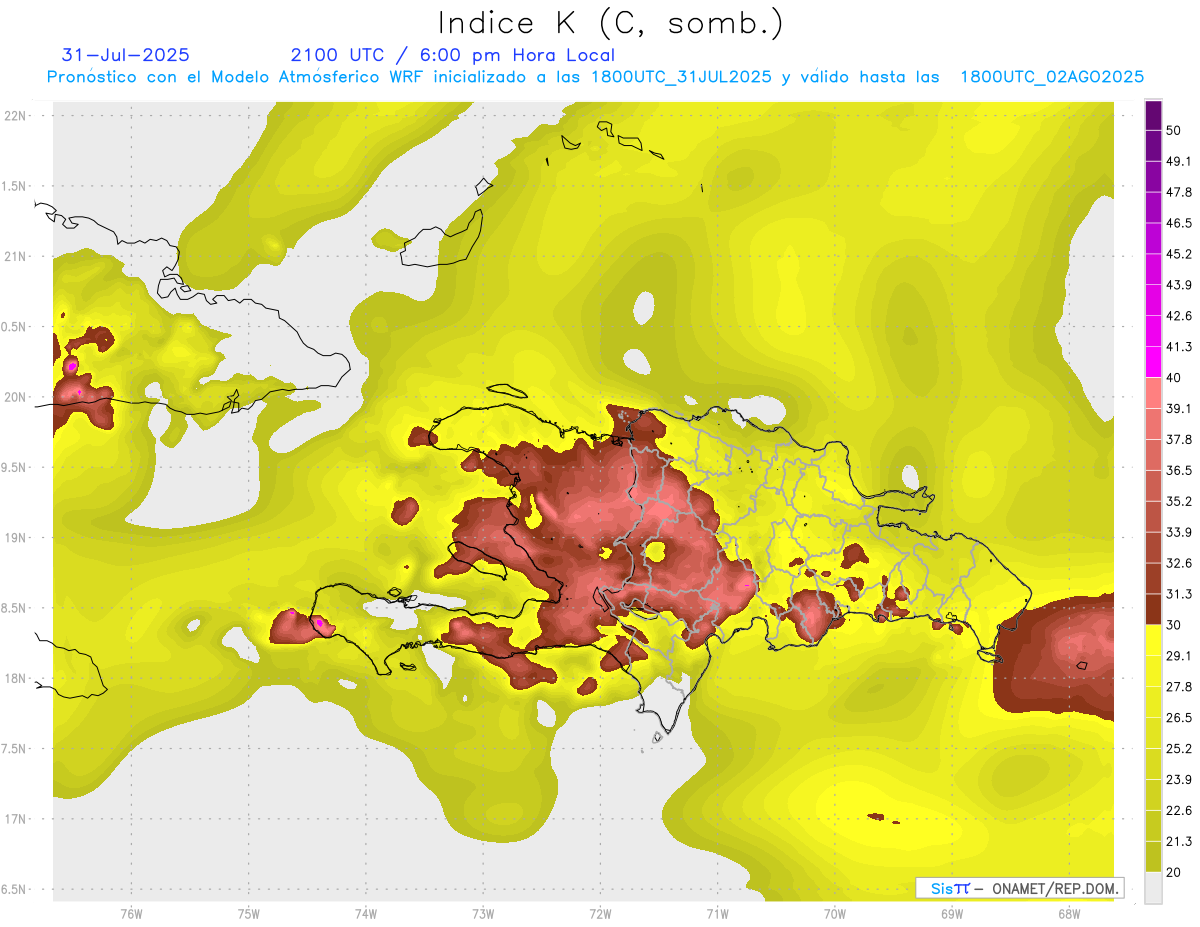Click the colorbar value '27.8'
The width and height of the screenshot is (1200, 927).
pyautogui.click(x=1179, y=687)
